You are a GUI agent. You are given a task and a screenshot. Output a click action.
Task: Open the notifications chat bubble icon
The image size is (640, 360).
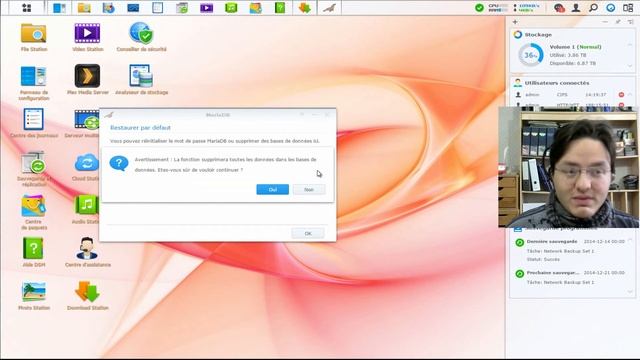point(559,8)
